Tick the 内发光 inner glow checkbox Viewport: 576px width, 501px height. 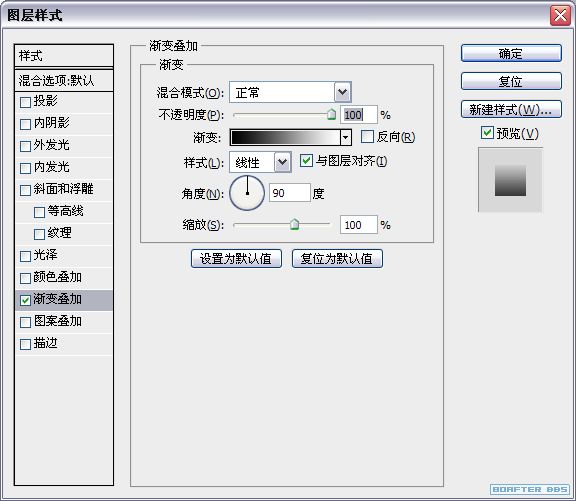(x=25, y=168)
